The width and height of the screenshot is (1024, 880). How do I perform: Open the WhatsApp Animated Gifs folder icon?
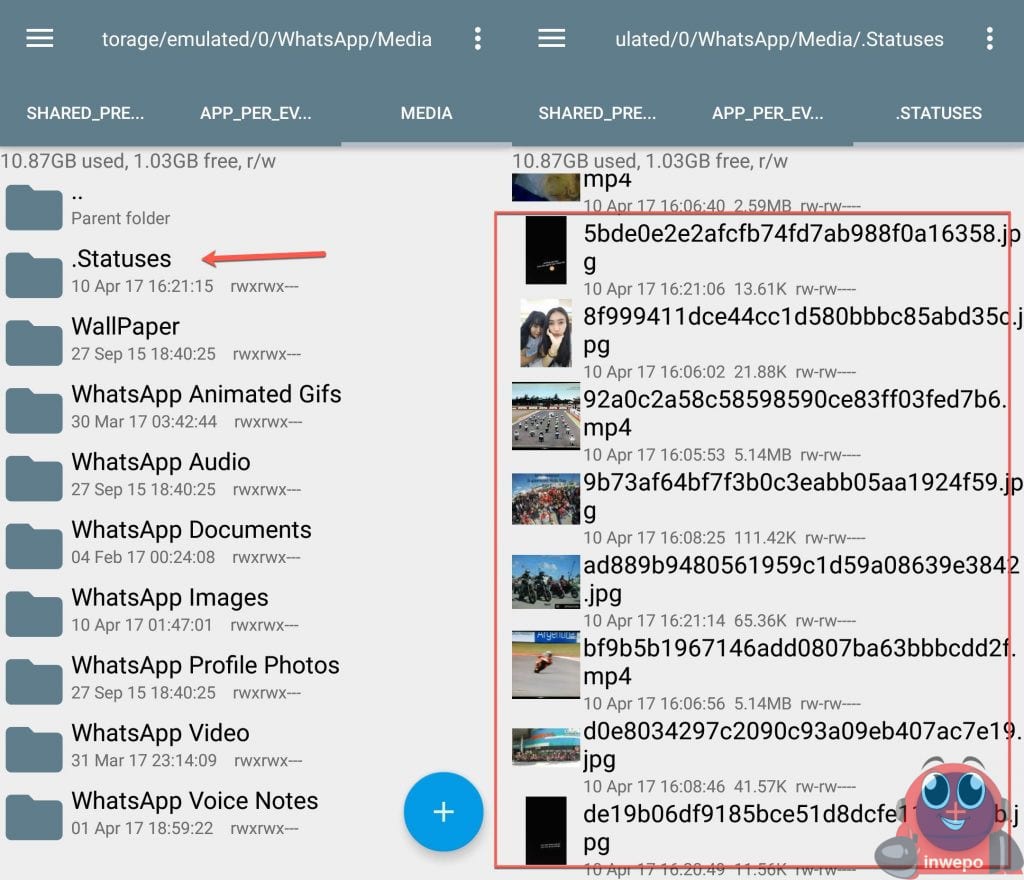pyautogui.click(x=34, y=411)
